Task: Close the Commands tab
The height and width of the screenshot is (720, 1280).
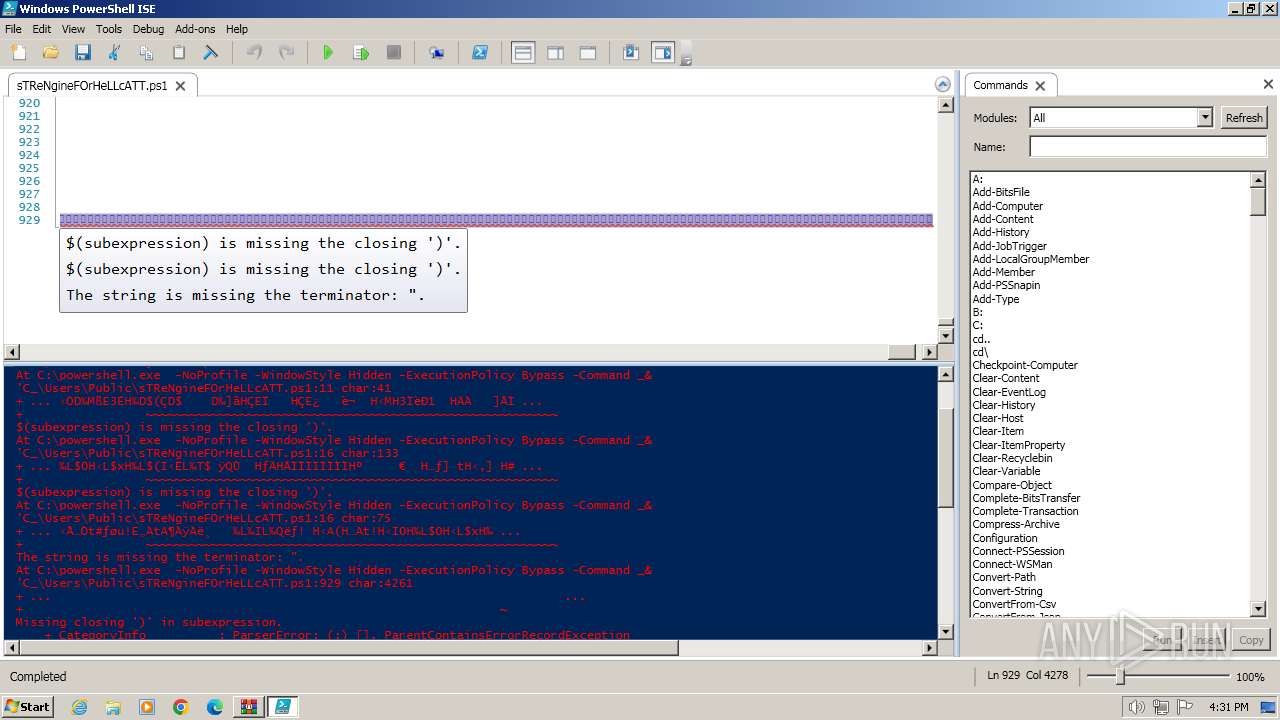Action: 1040,86
